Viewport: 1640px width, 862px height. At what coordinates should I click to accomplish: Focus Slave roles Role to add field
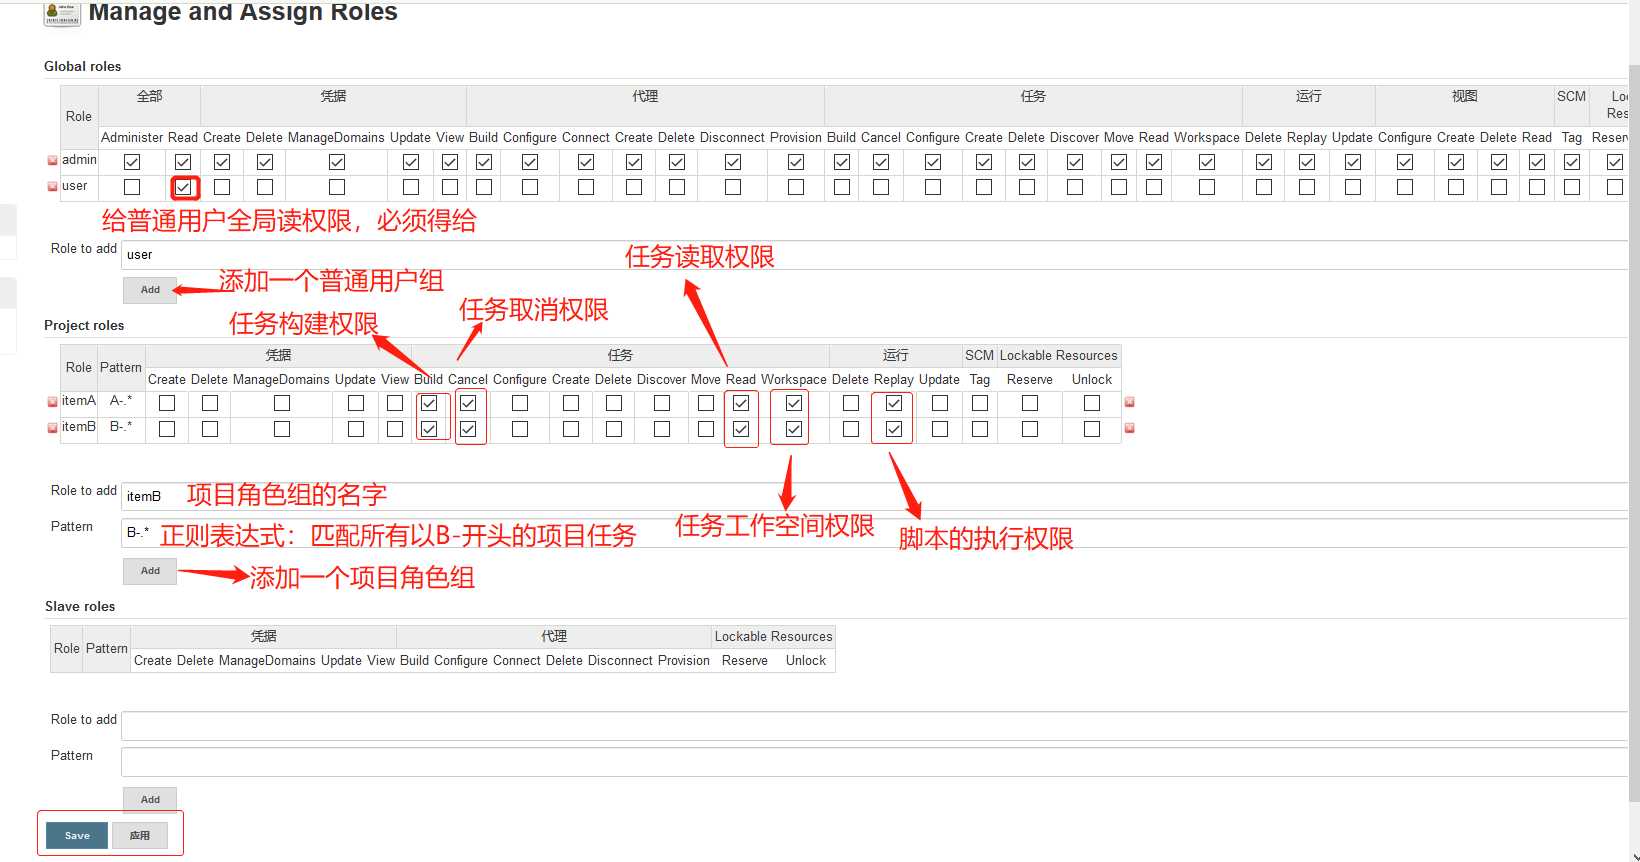coord(875,726)
